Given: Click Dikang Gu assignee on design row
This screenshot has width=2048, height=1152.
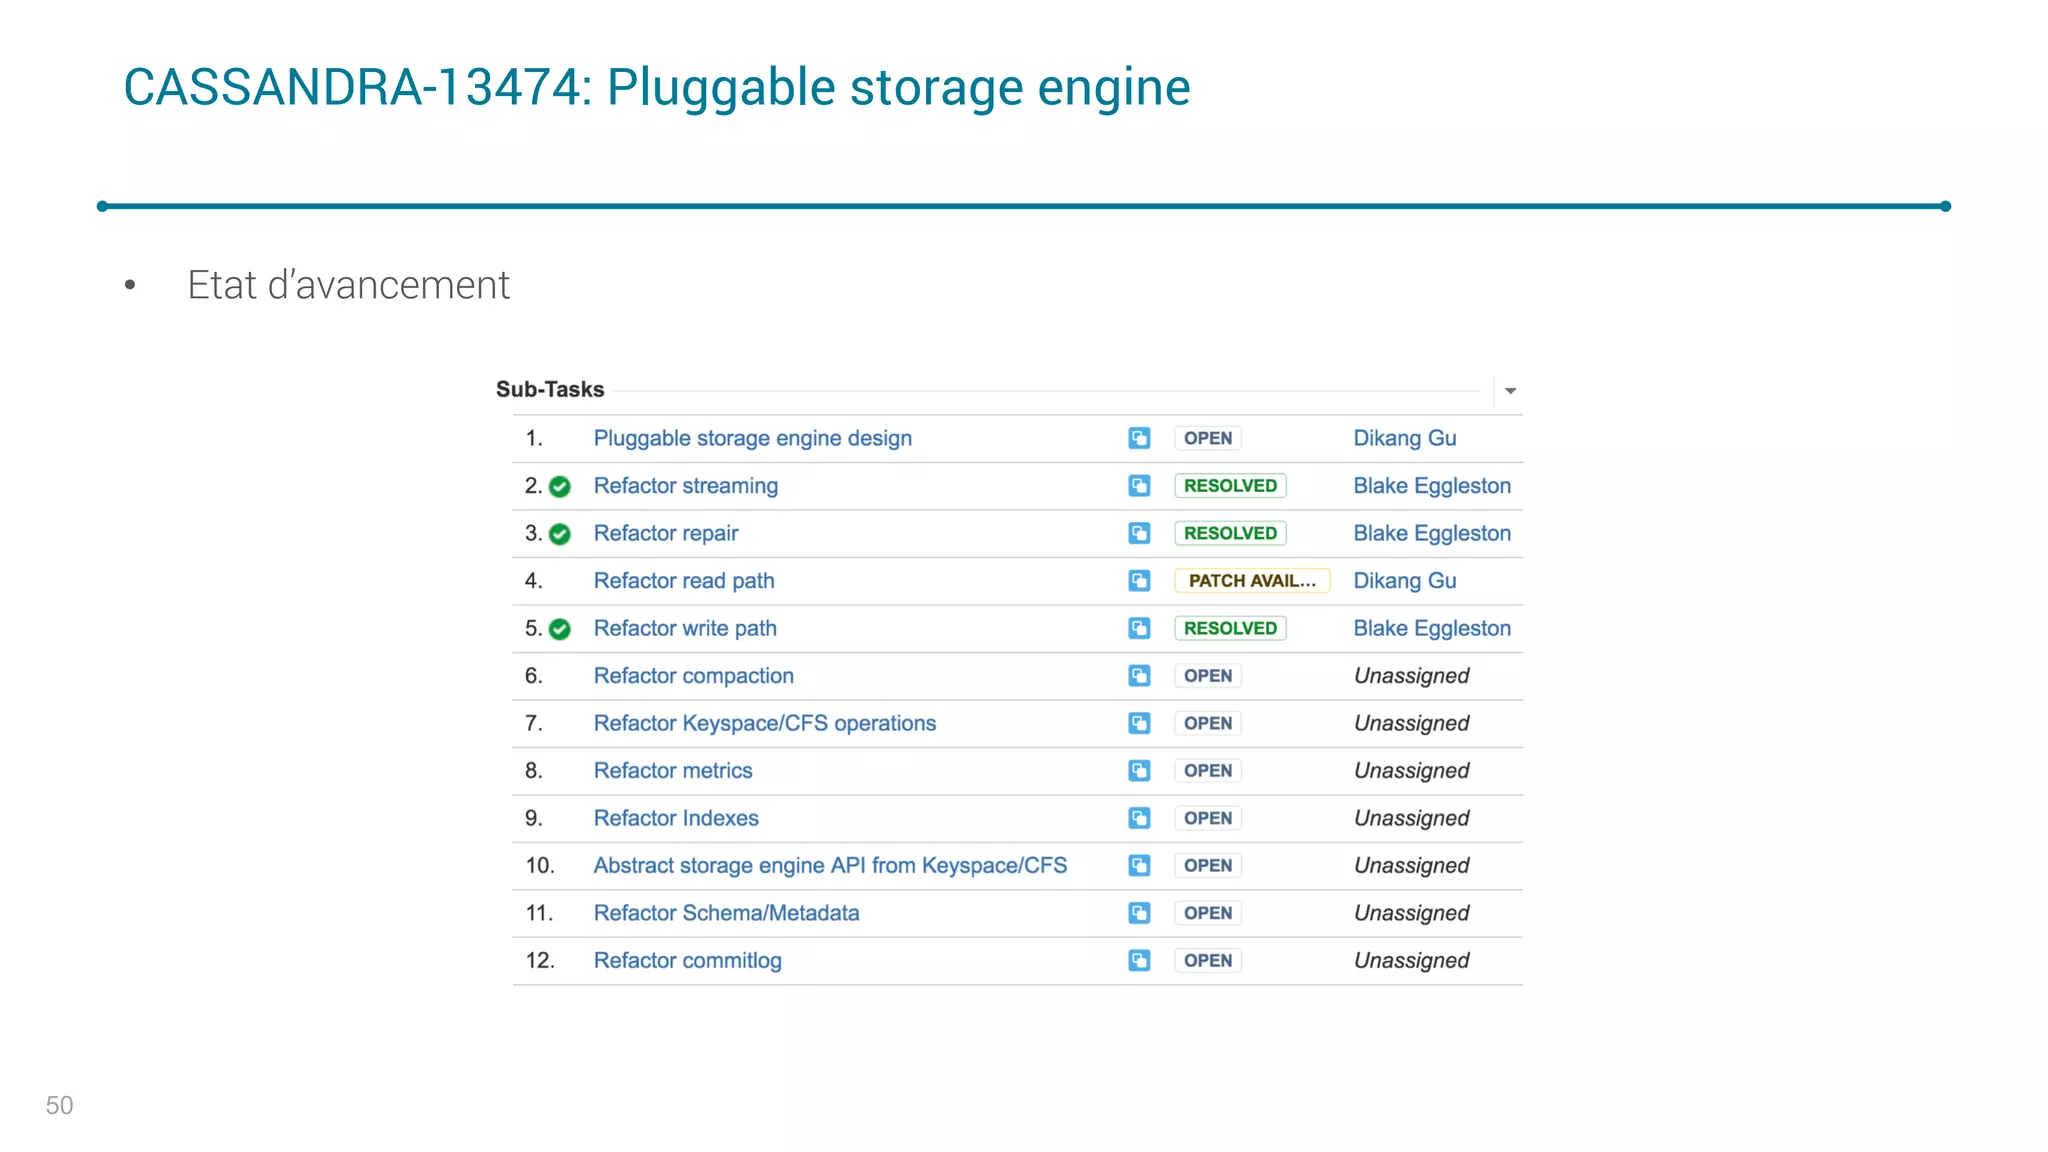Looking at the screenshot, I should click(x=1404, y=438).
